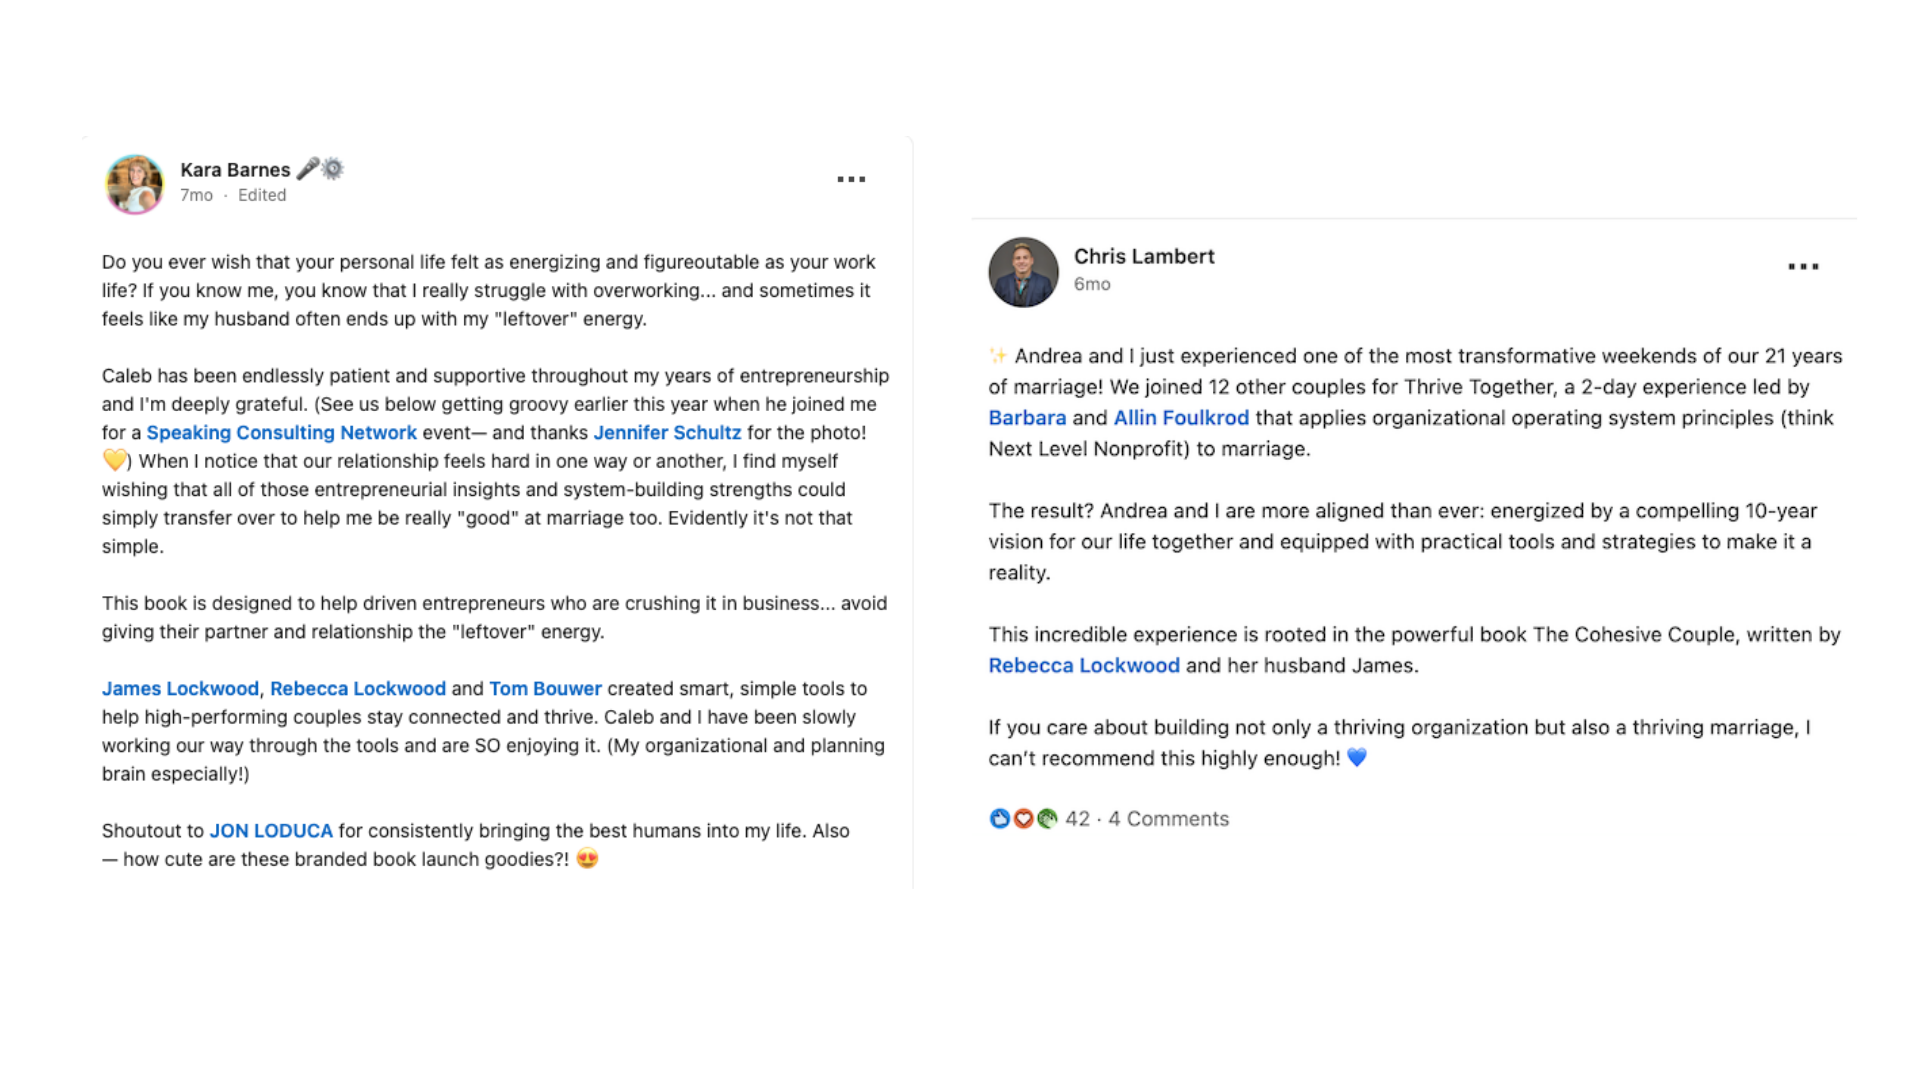The image size is (1920, 1080).
Task: Click Chris Lambert profile photo
Action: 1023,272
